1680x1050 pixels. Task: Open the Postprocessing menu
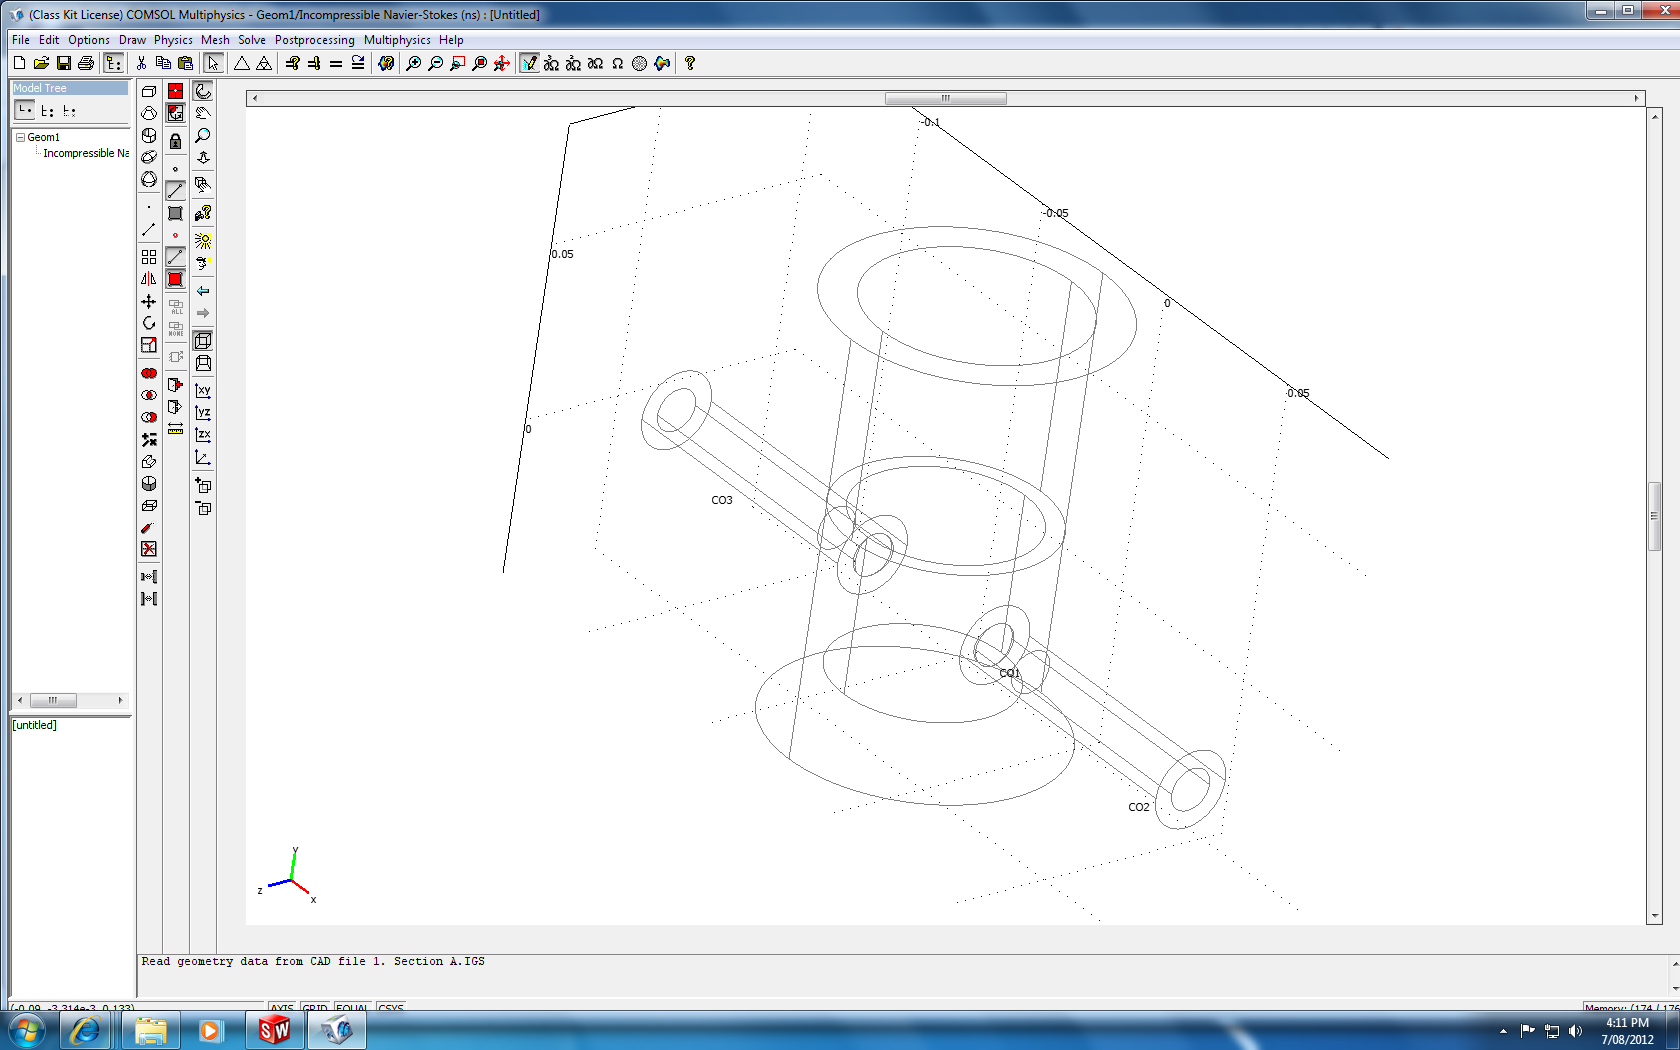pos(314,40)
